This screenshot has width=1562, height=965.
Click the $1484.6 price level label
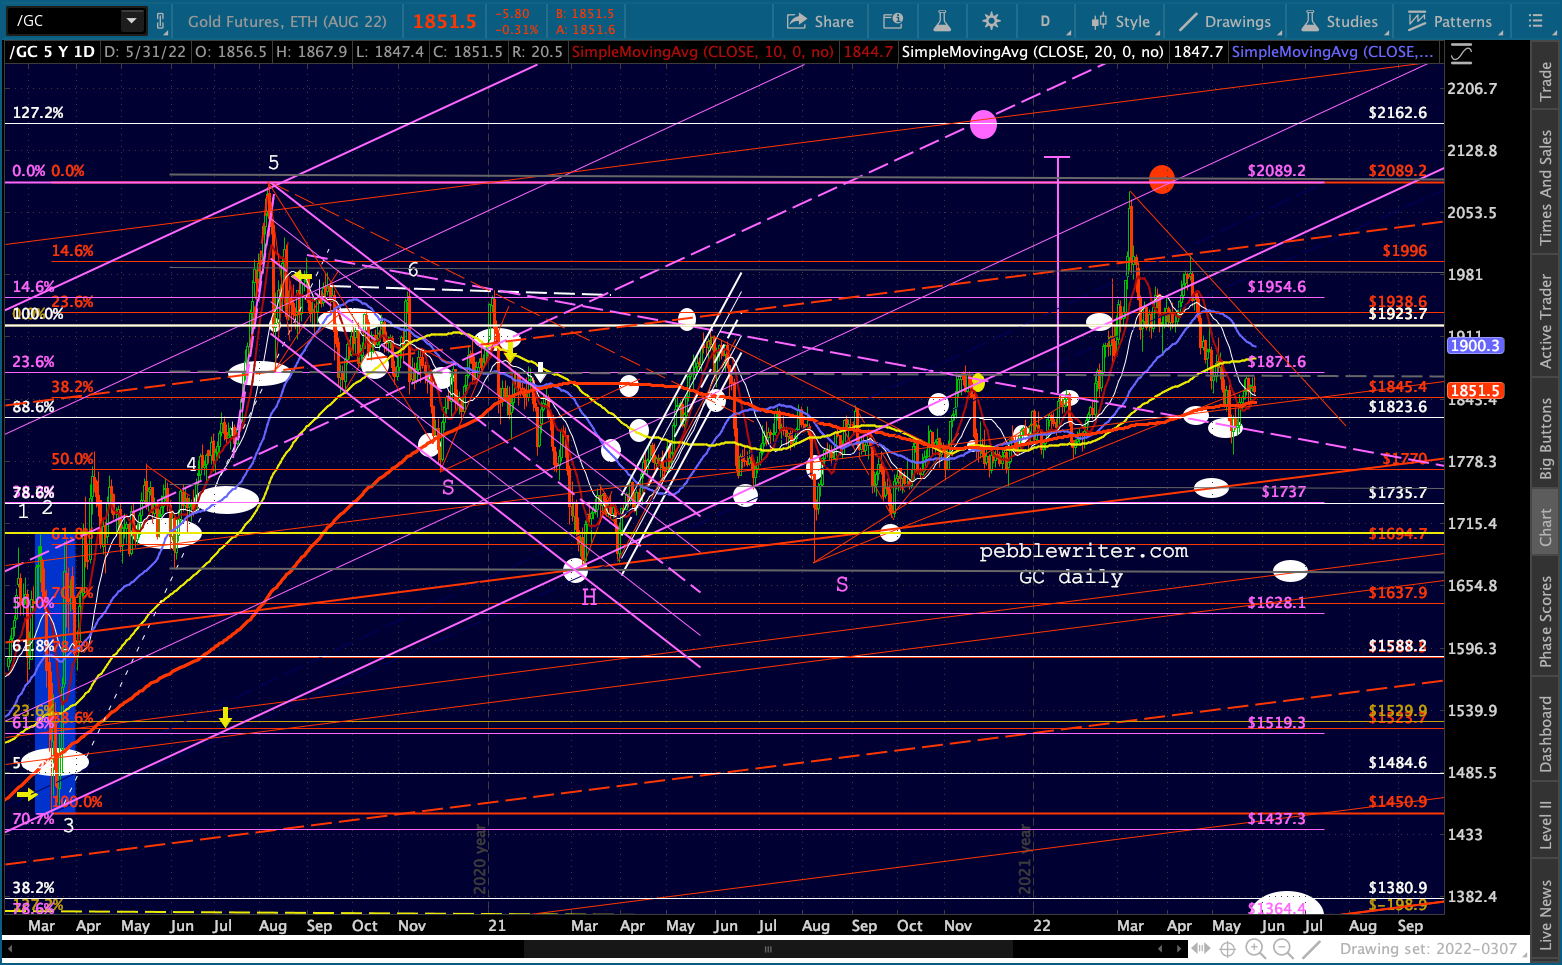point(1398,763)
